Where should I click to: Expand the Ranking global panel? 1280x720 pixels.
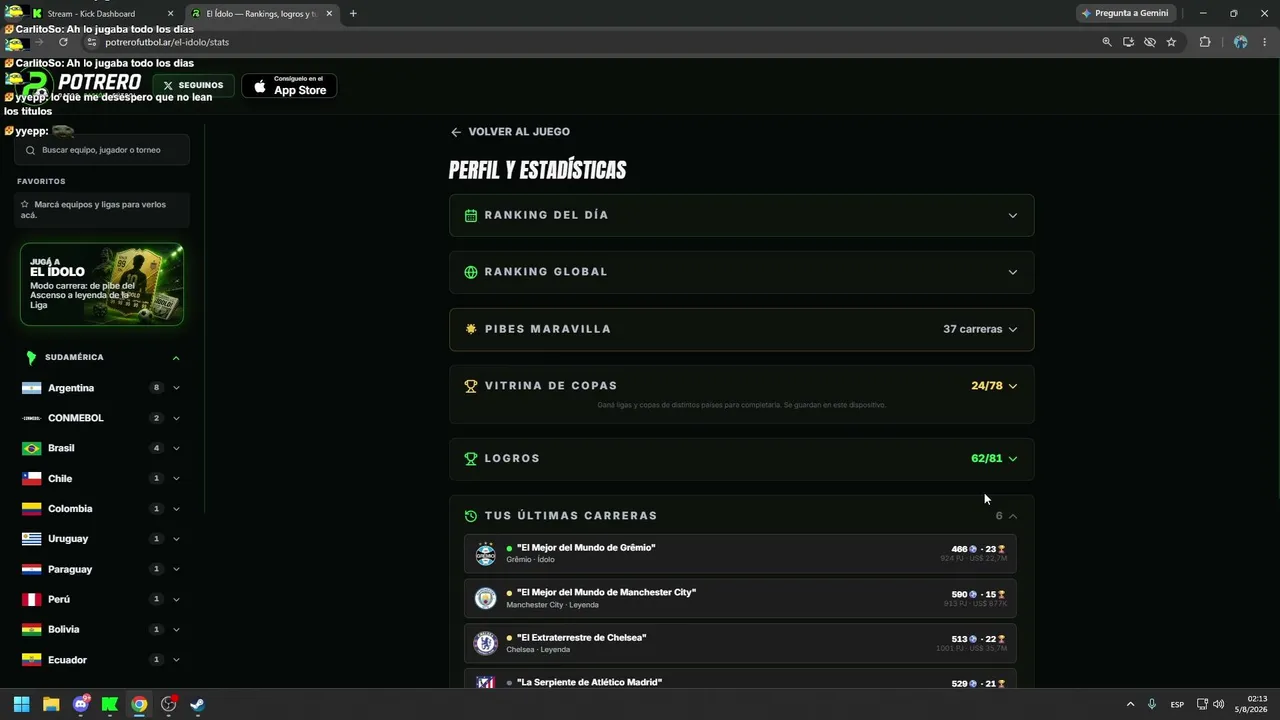[741, 272]
